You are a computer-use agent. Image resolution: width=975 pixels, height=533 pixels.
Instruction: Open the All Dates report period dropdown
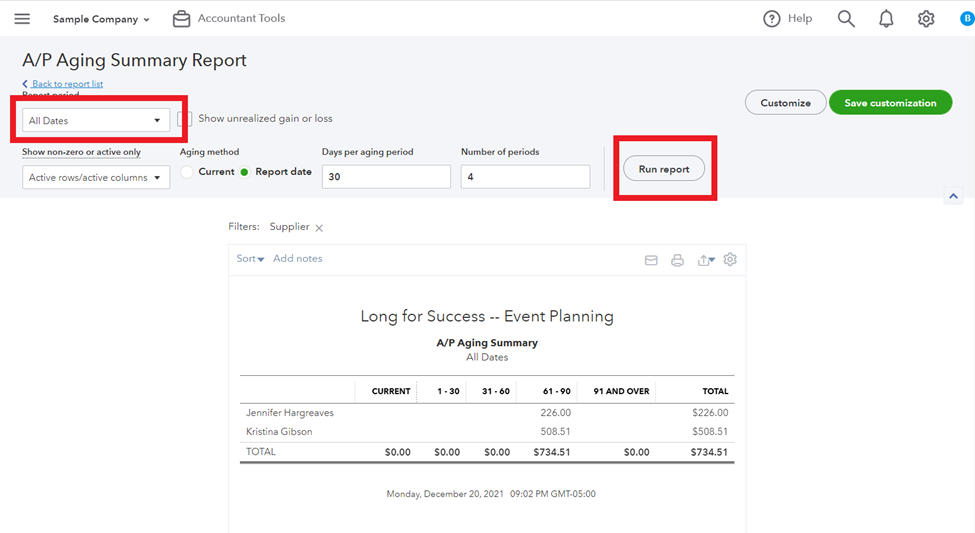click(96, 120)
